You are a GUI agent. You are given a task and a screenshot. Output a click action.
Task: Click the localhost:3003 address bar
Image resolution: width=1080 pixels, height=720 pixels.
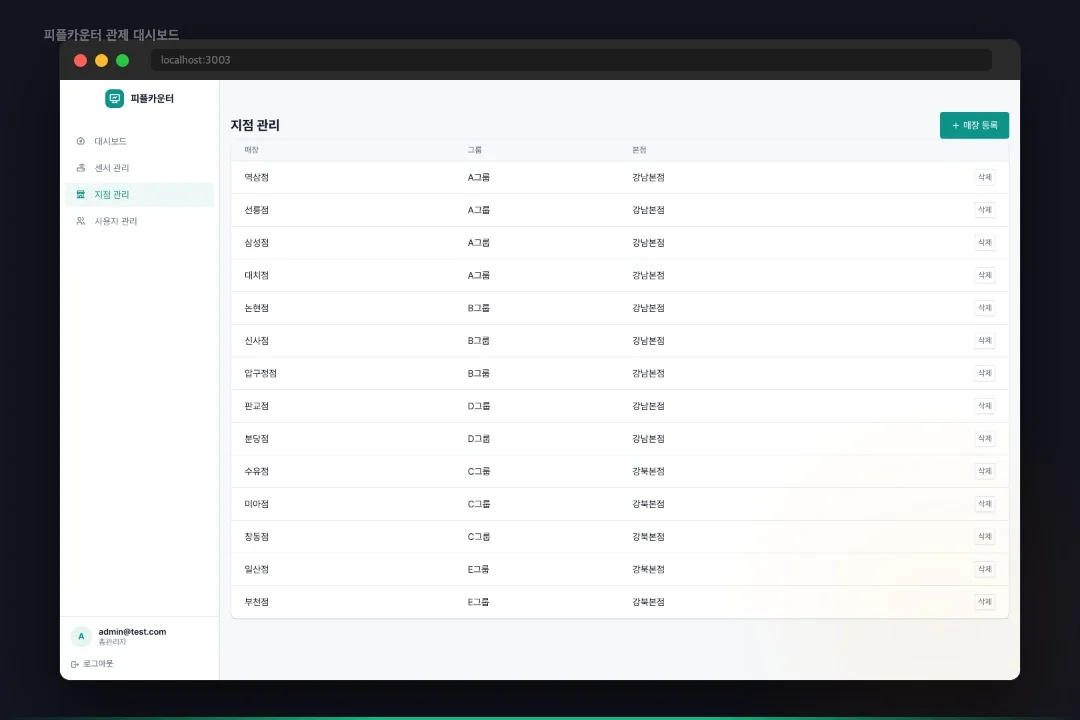click(572, 60)
